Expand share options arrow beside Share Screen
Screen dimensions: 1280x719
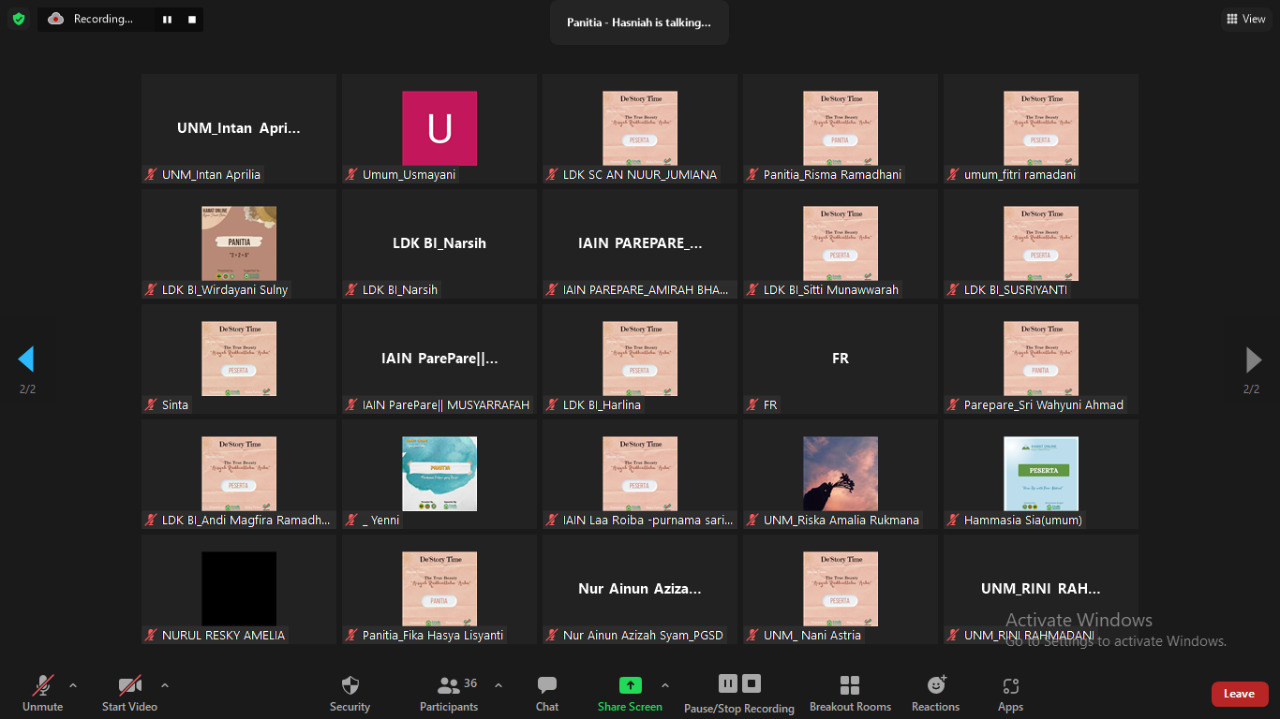pos(665,685)
